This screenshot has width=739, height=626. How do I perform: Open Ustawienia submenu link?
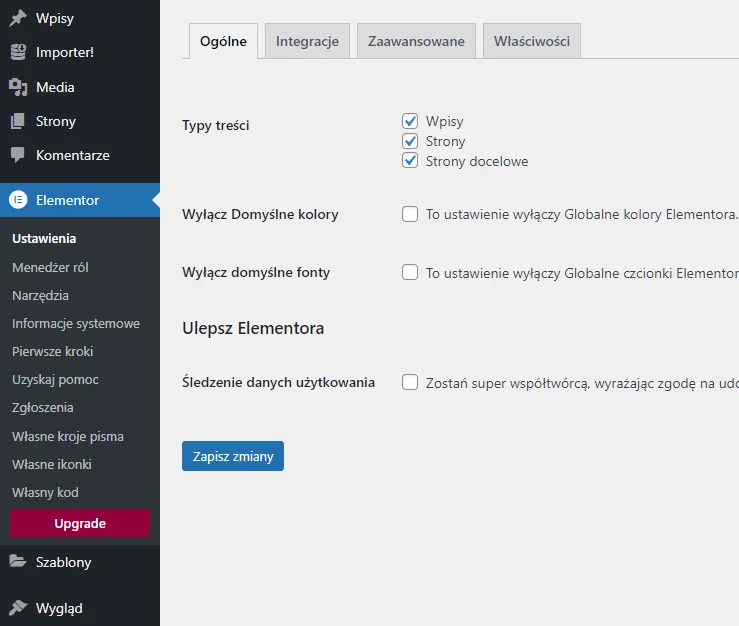(x=44, y=239)
